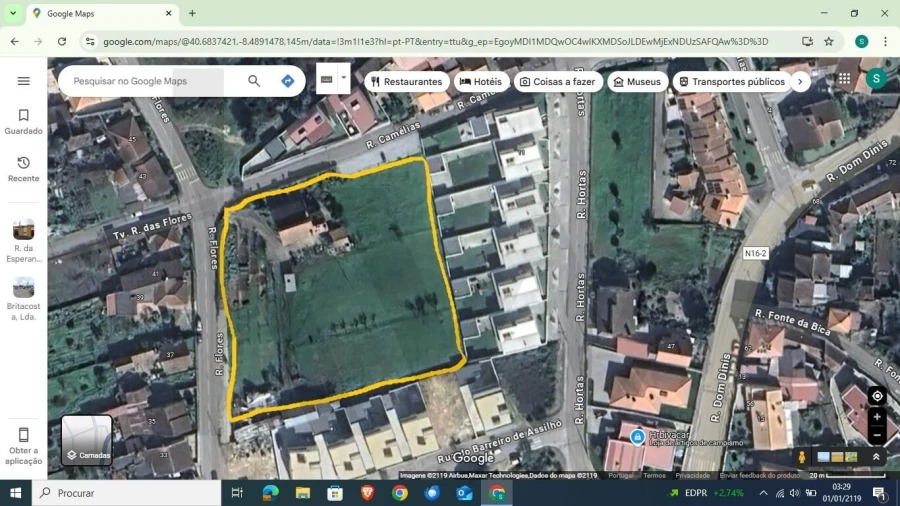The height and width of the screenshot is (506, 900).
Task: Click the Procurar taskbar search box
Action: [x=126, y=493]
